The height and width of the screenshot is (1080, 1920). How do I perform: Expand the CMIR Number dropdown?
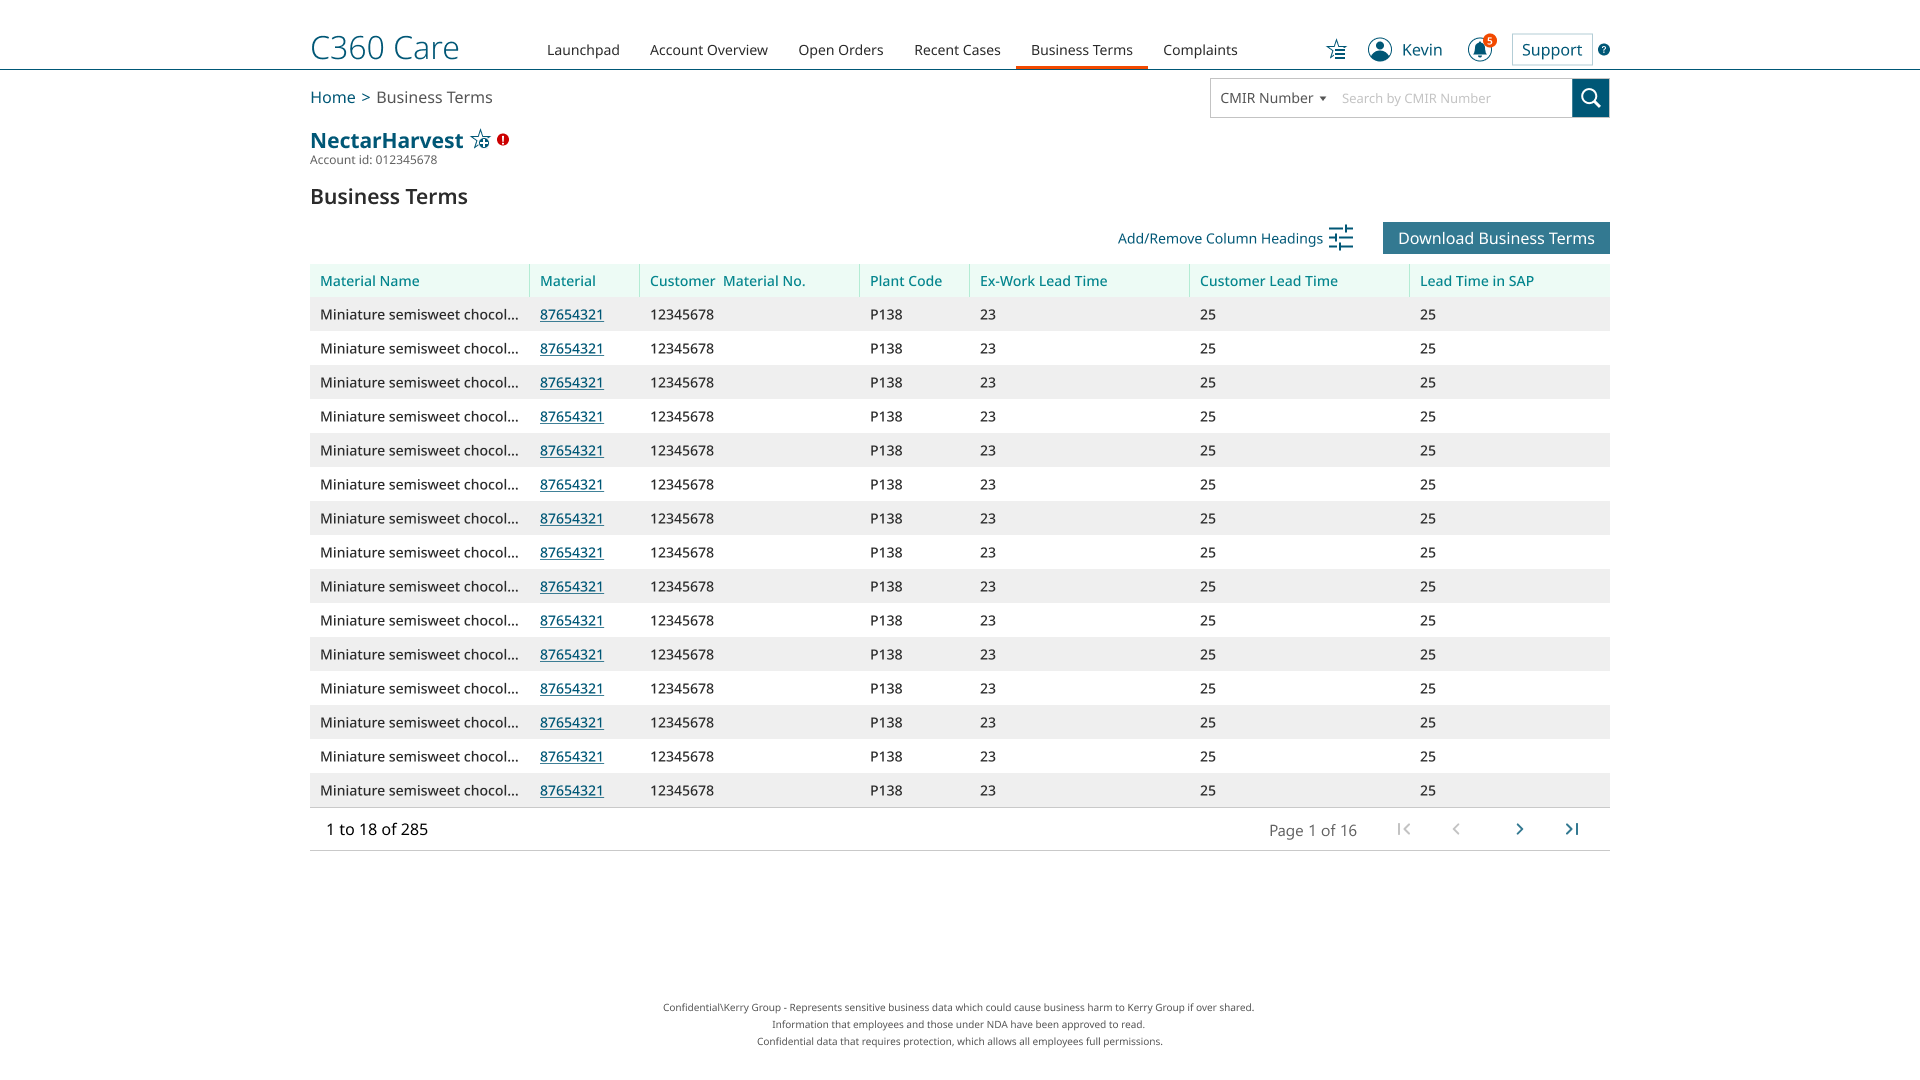pyautogui.click(x=1273, y=98)
